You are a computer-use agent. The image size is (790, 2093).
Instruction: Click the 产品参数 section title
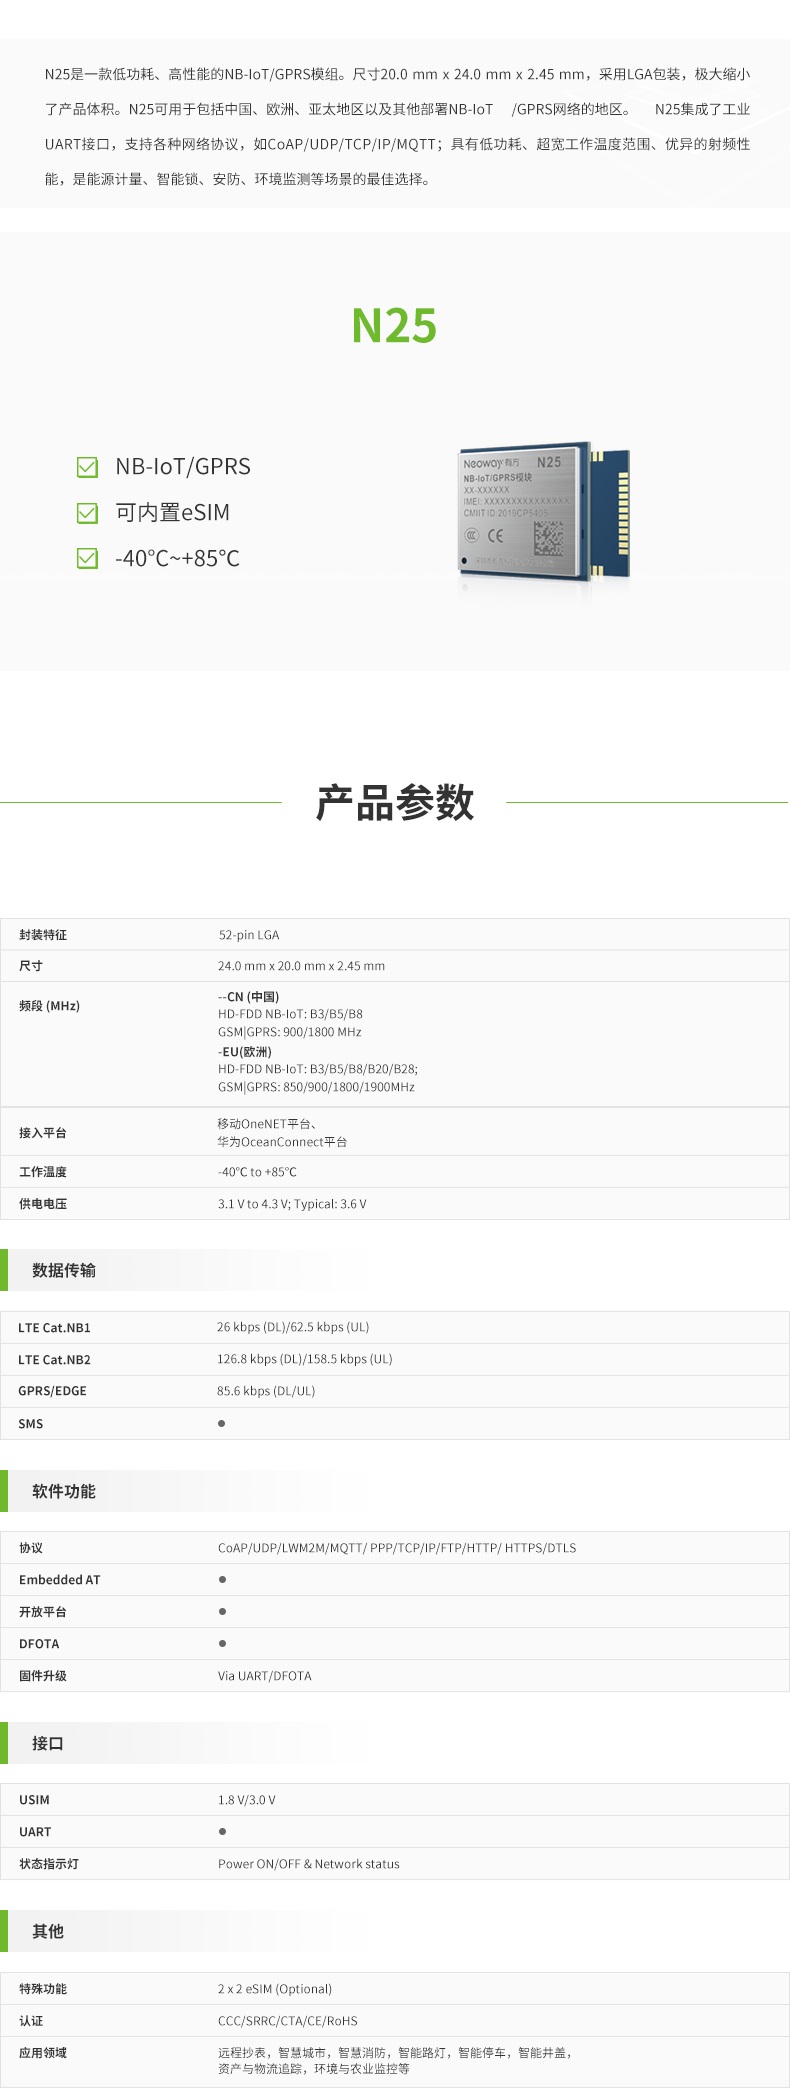(x=395, y=803)
